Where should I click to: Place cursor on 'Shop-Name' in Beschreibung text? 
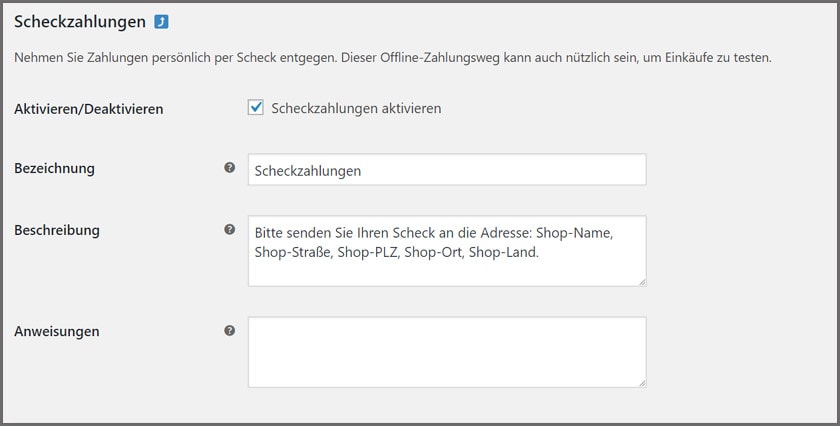coord(573,232)
